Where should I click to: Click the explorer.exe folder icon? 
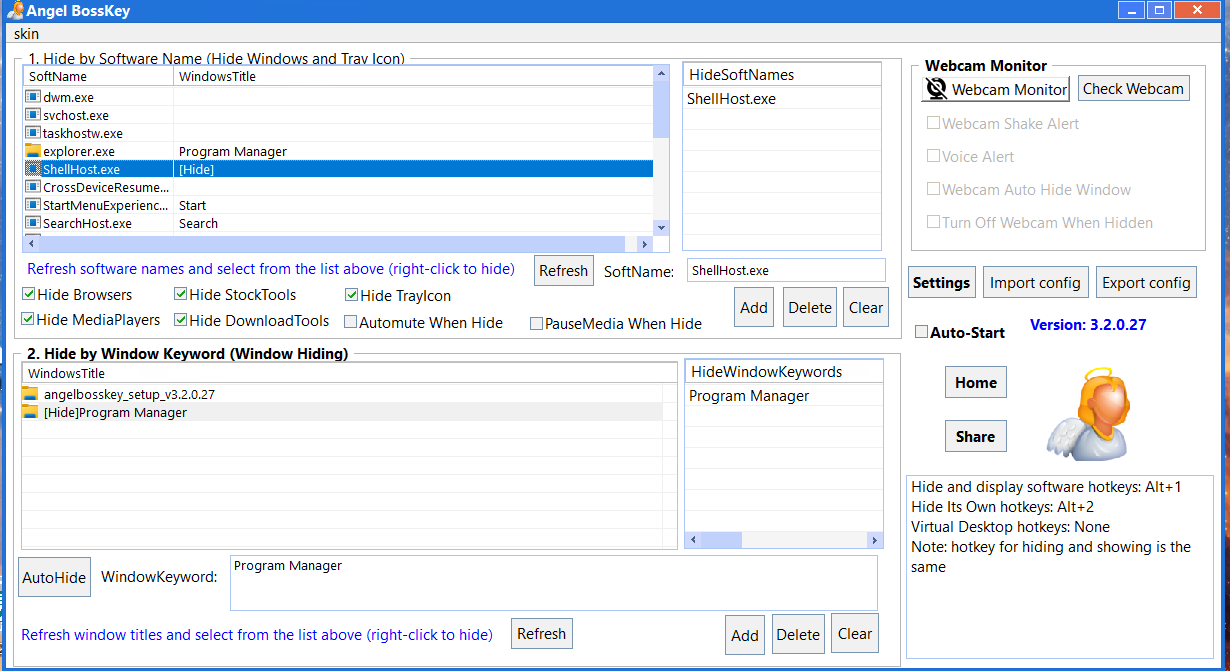click(32, 151)
